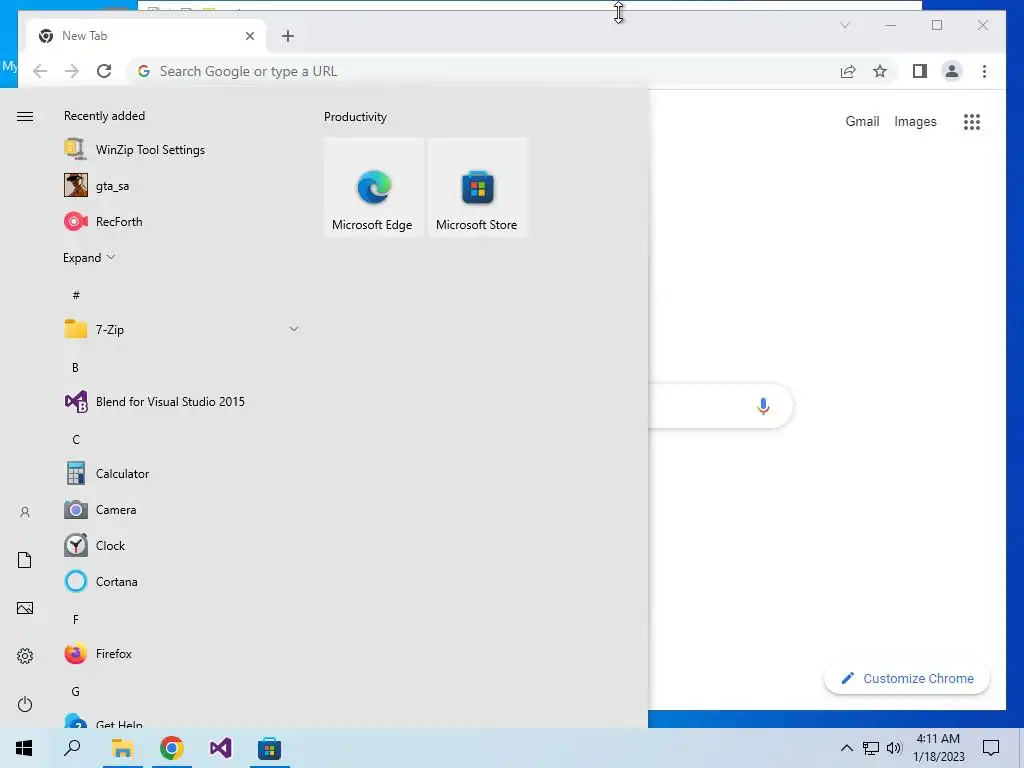This screenshot has width=1024, height=768.
Task: Open RecForth app in Start menu
Action: (x=181, y=221)
